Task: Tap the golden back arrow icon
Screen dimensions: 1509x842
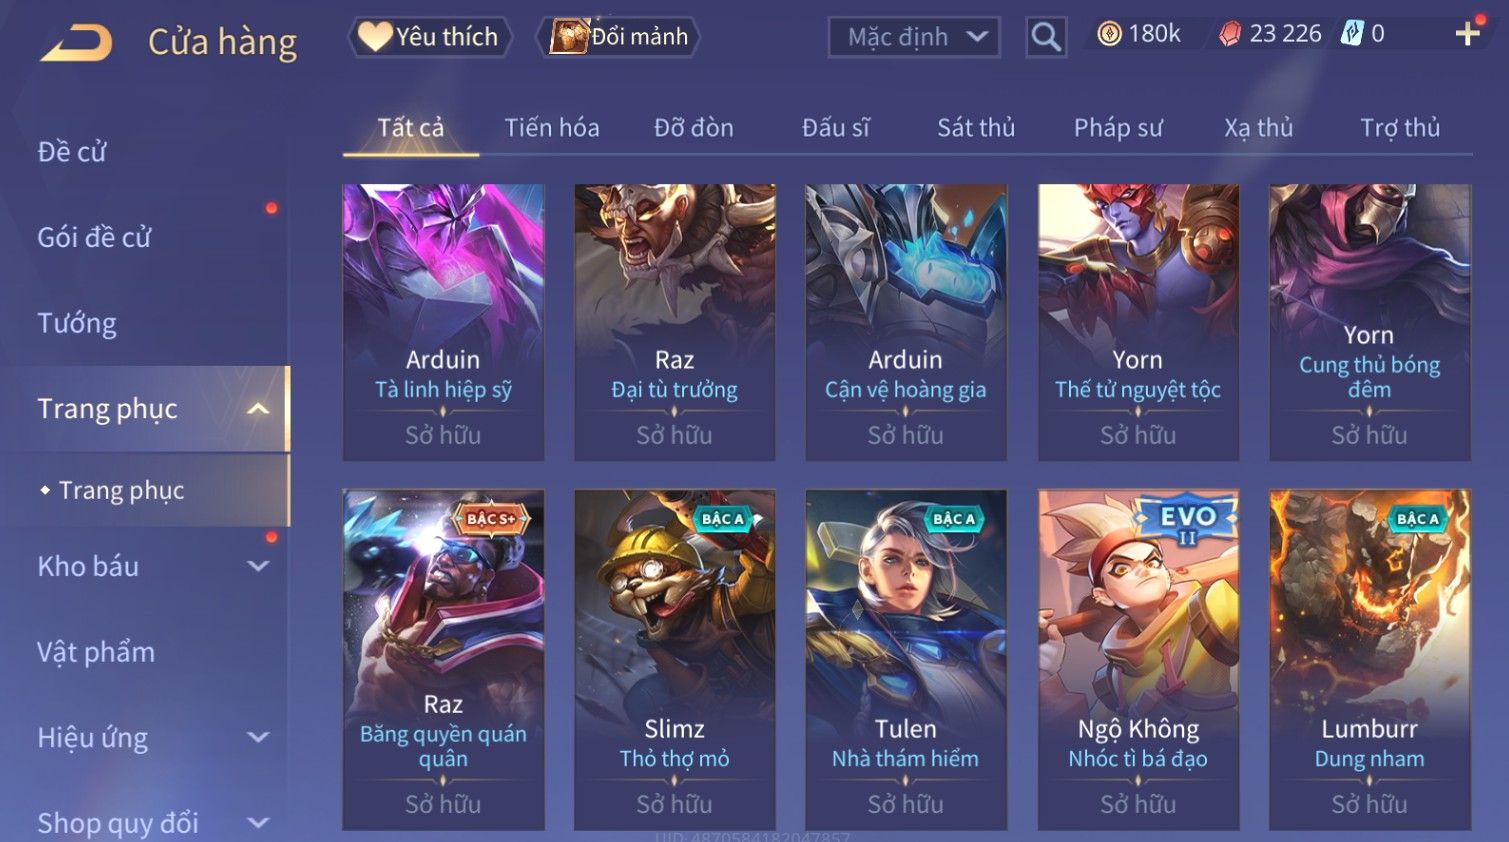Action: coord(77,43)
